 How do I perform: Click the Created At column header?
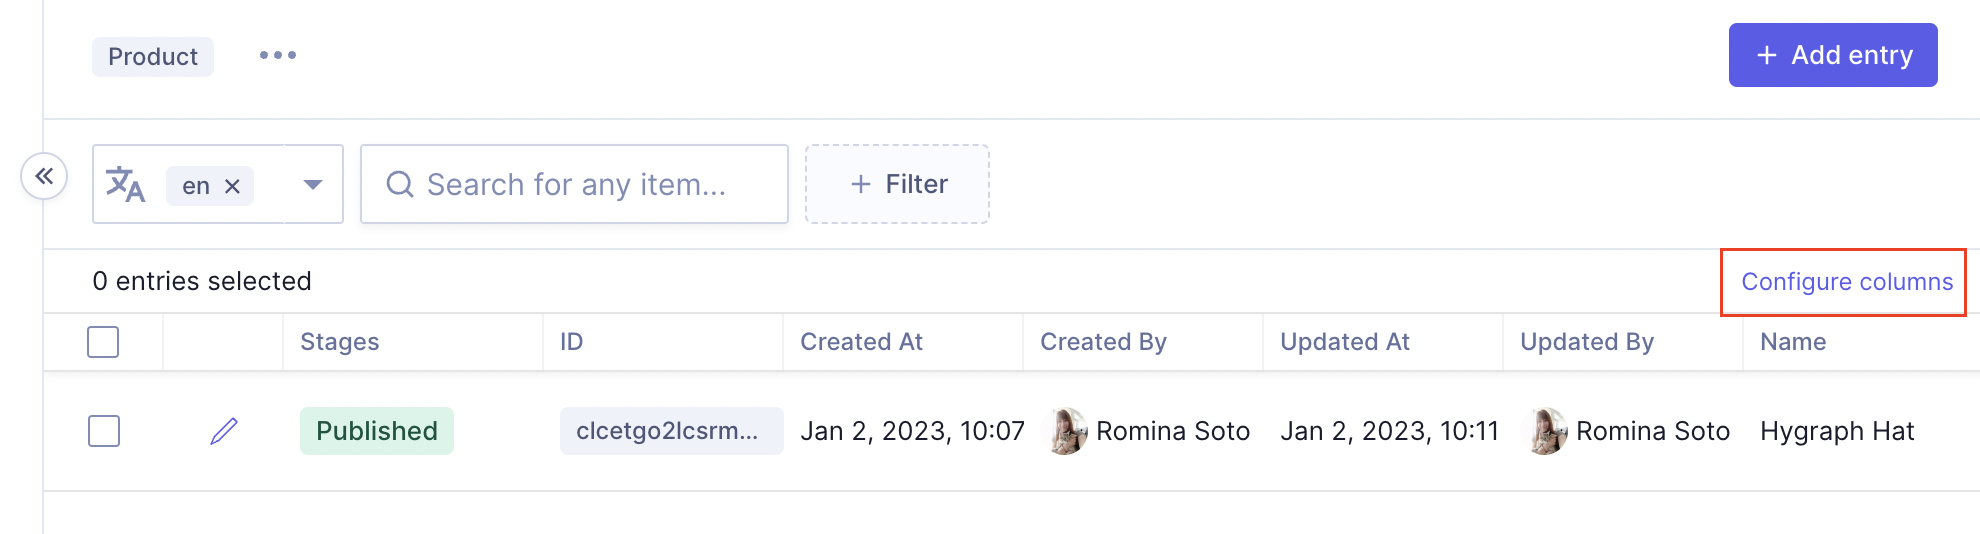(861, 342)
